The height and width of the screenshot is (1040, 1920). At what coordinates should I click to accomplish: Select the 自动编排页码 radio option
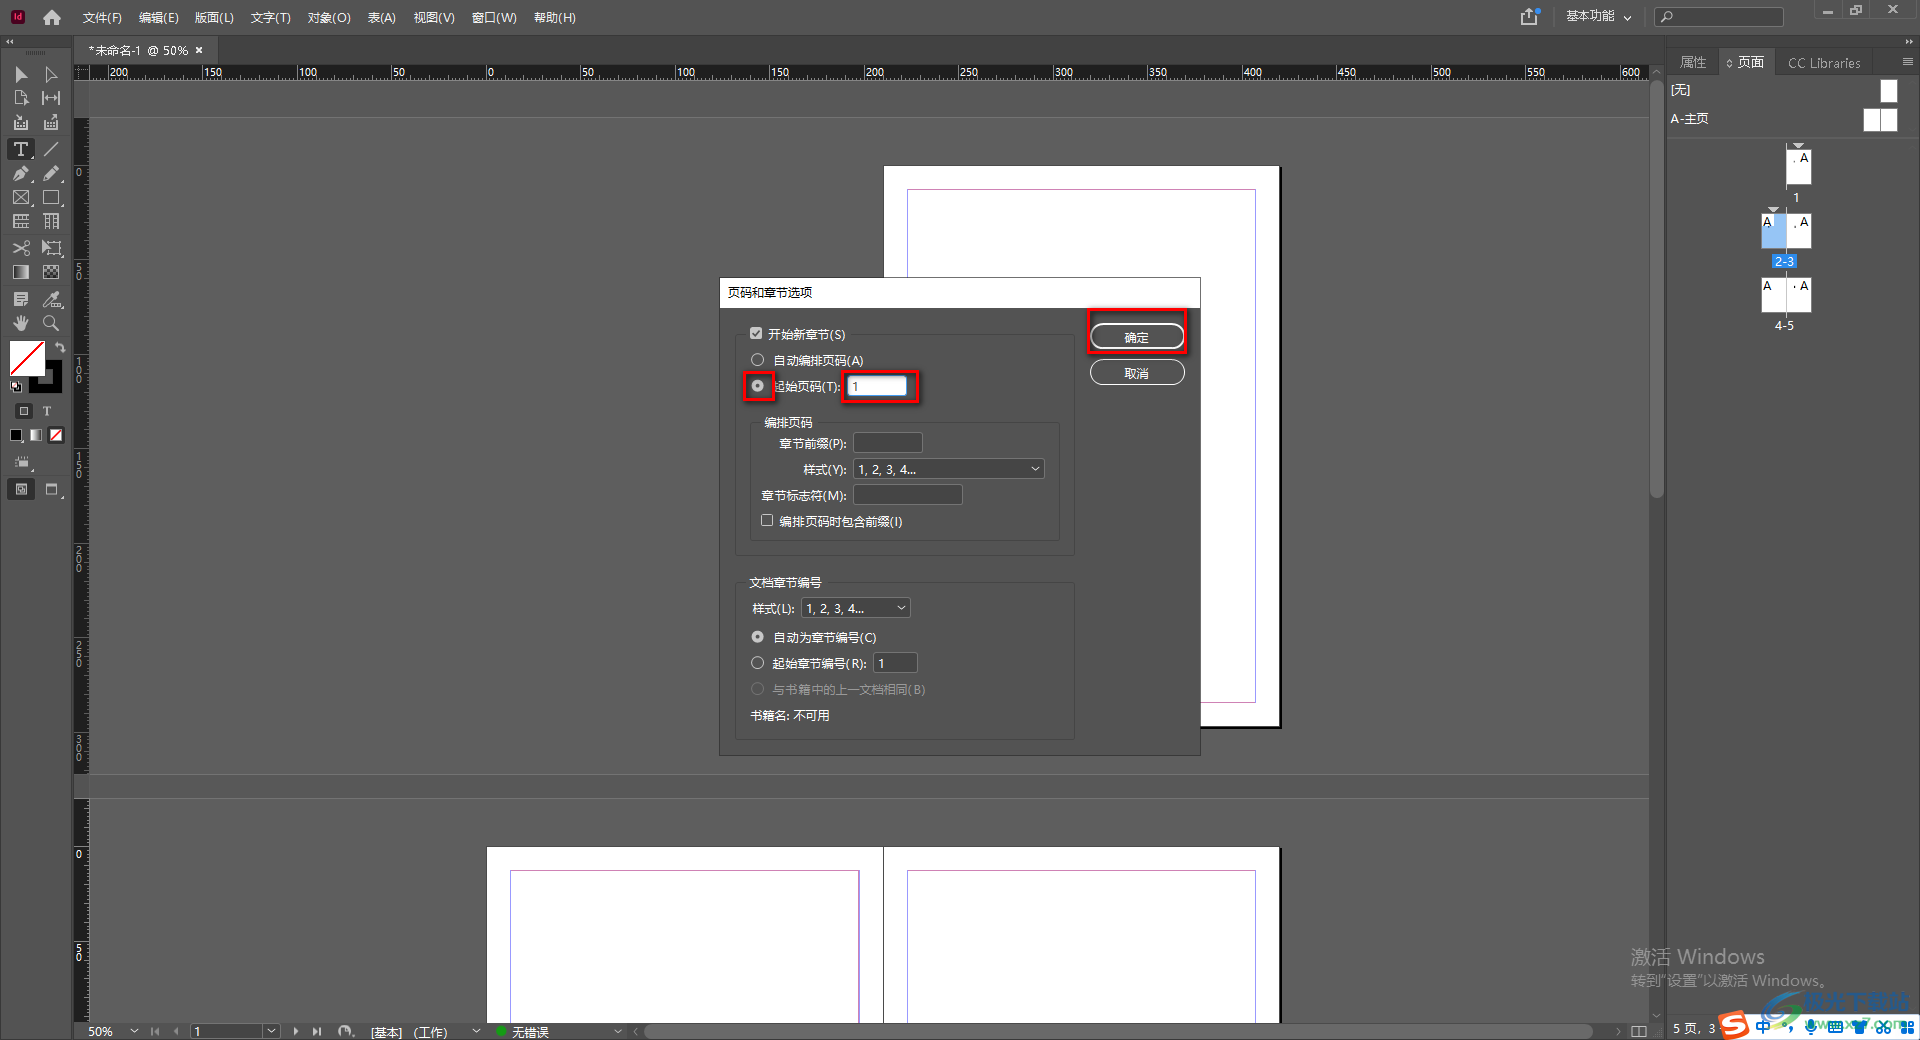point(757,360)
